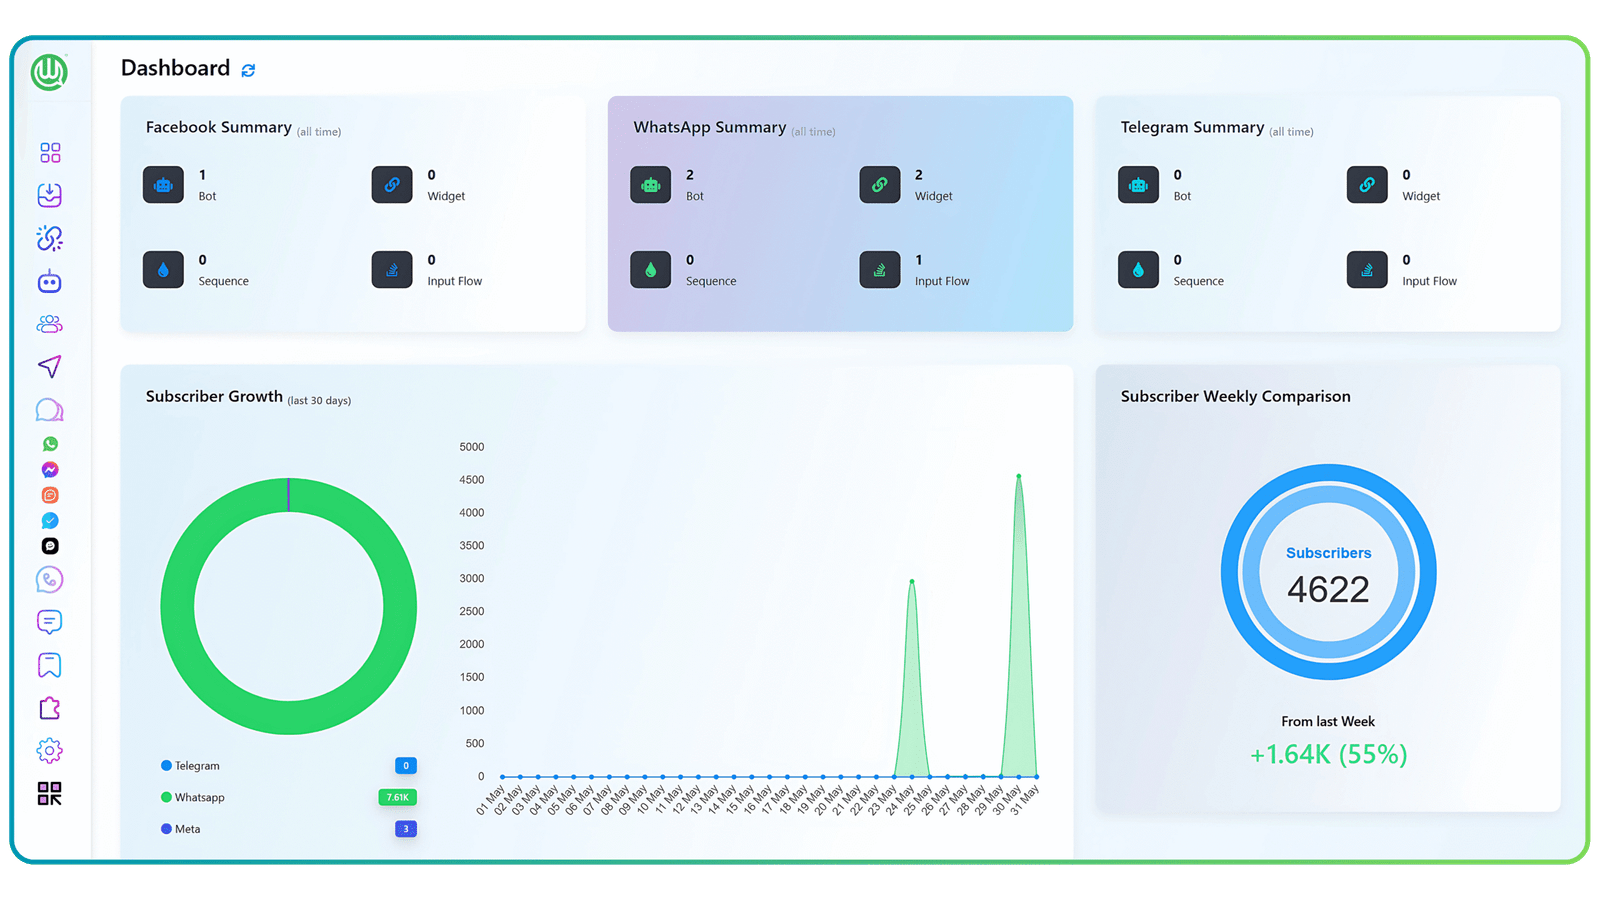Viewport: 1600px width, 900px height.
Task: Click the Facebook Summary heading
Action: tap(219, 128)
